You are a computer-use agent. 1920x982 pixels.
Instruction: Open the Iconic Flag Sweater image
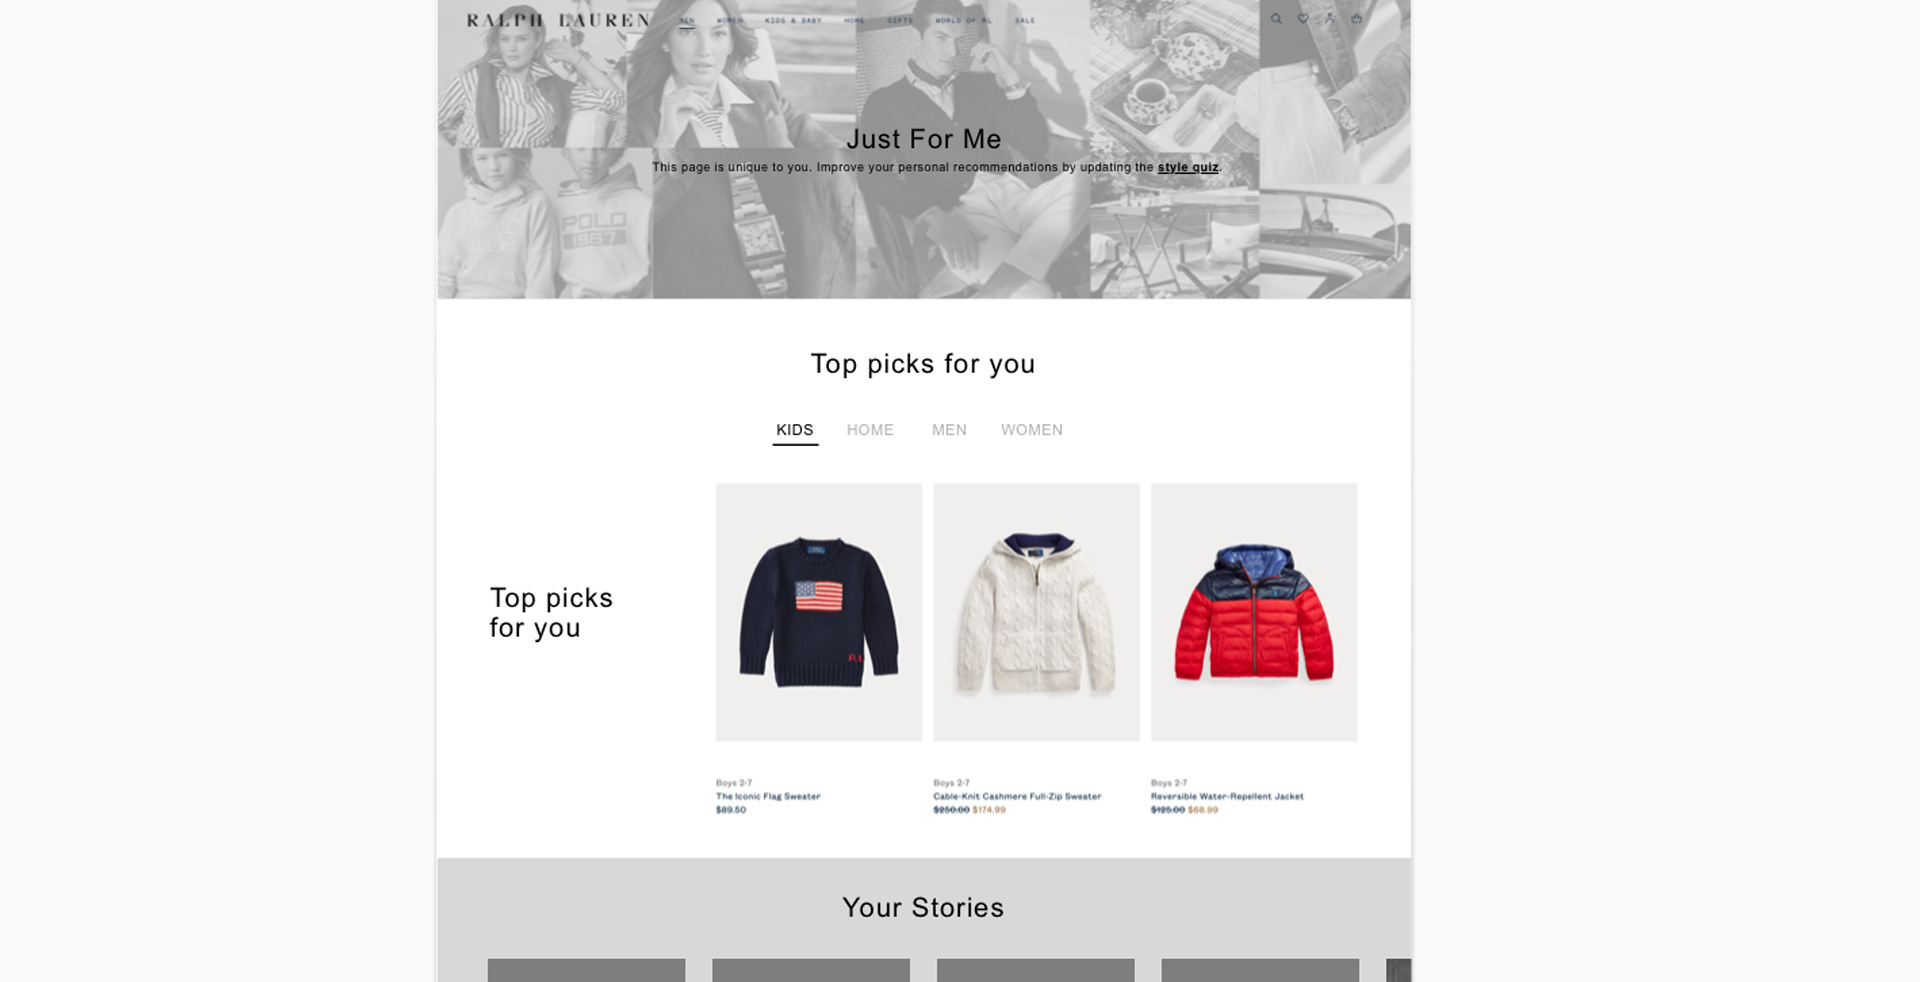(x=819, y=612)
